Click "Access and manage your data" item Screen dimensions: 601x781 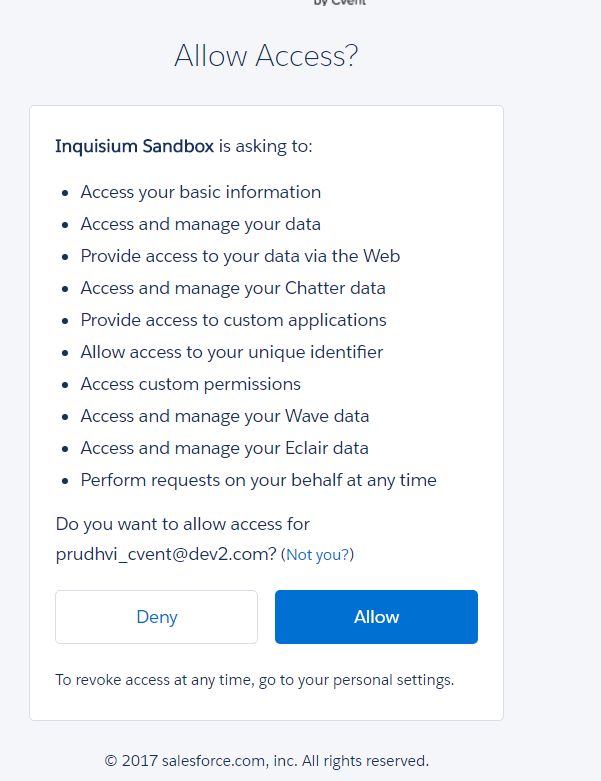coord(200,224)
